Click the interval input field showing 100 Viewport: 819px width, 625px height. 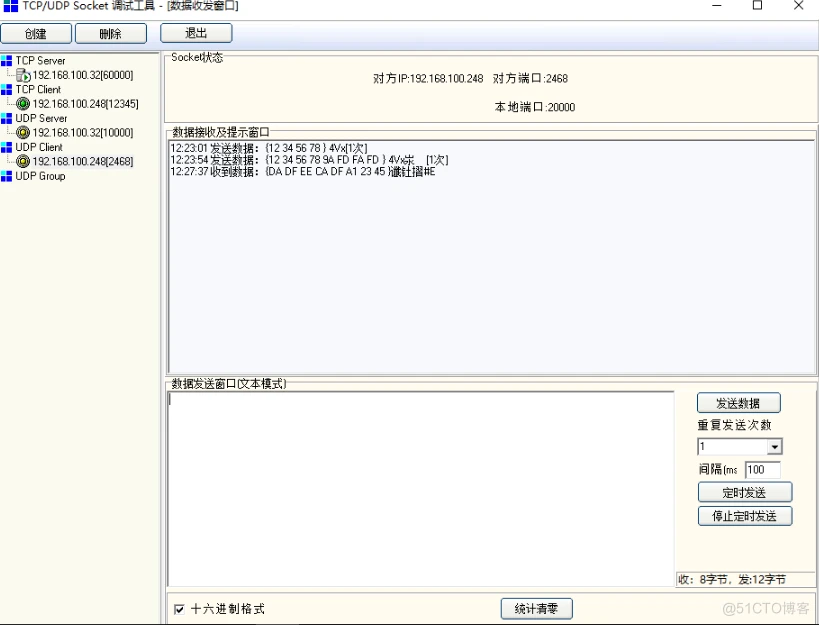coord(764,469)
